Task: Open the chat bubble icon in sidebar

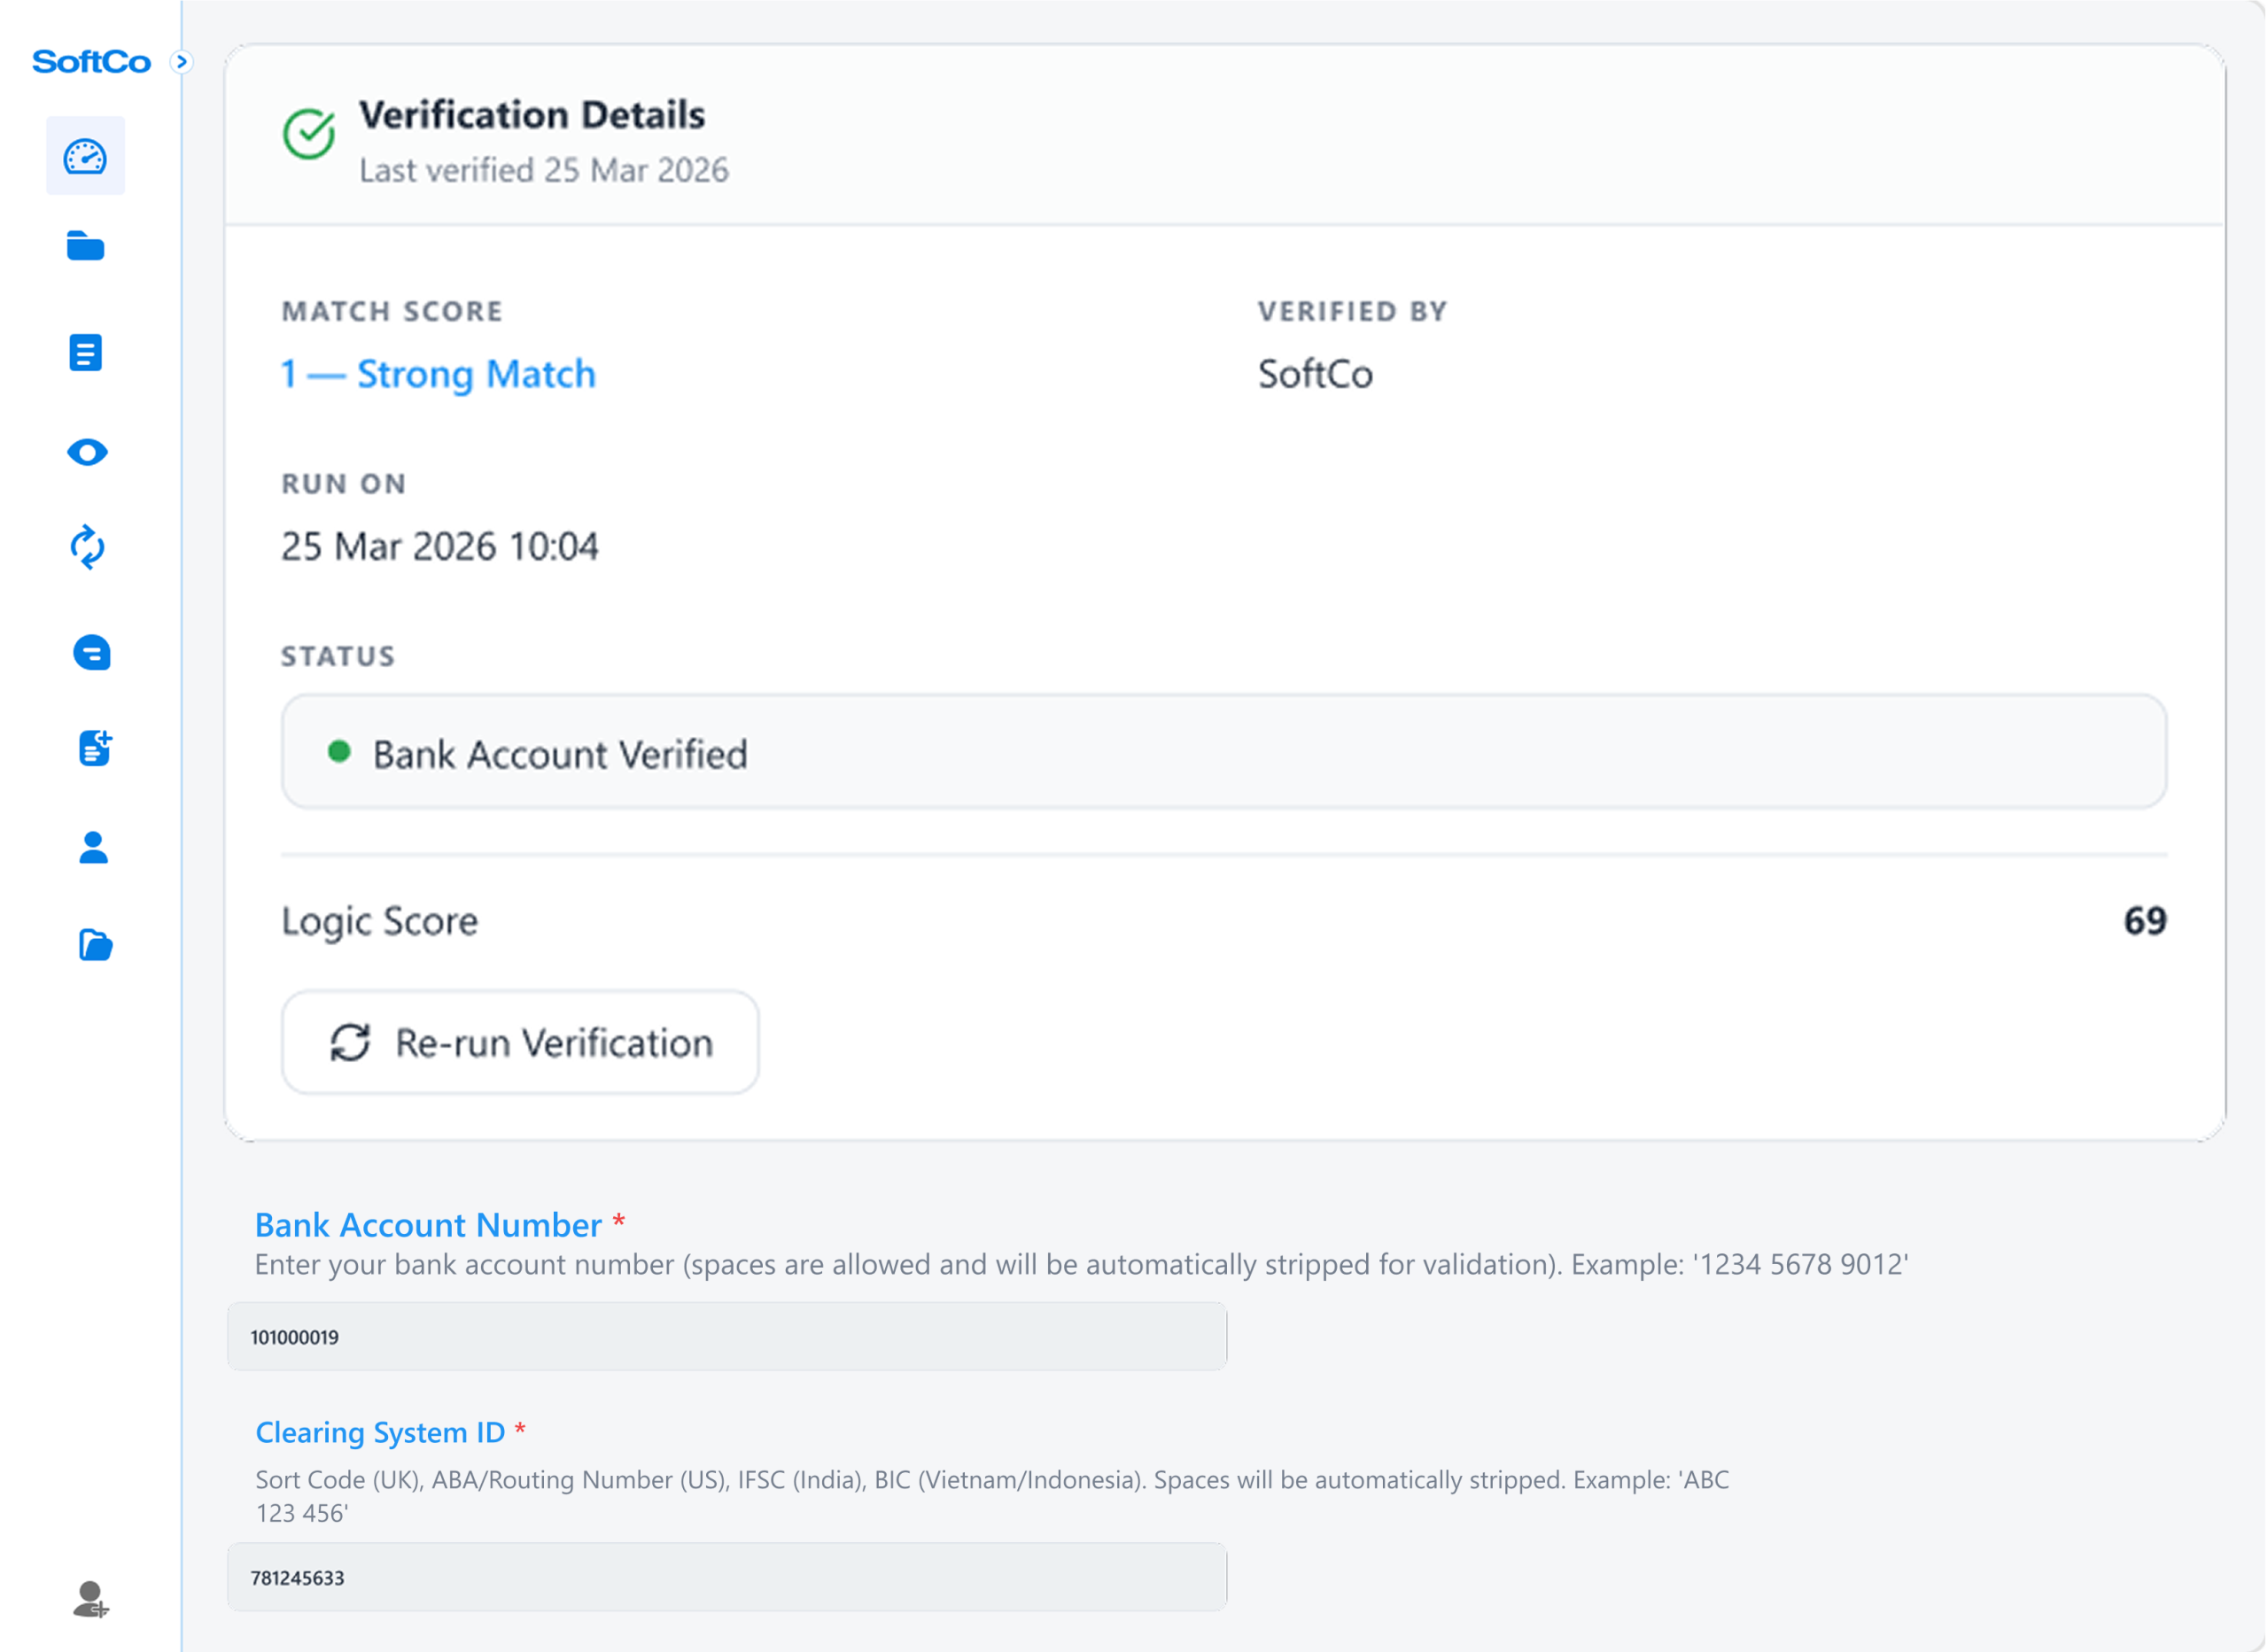Action: (x=92, y=653)
